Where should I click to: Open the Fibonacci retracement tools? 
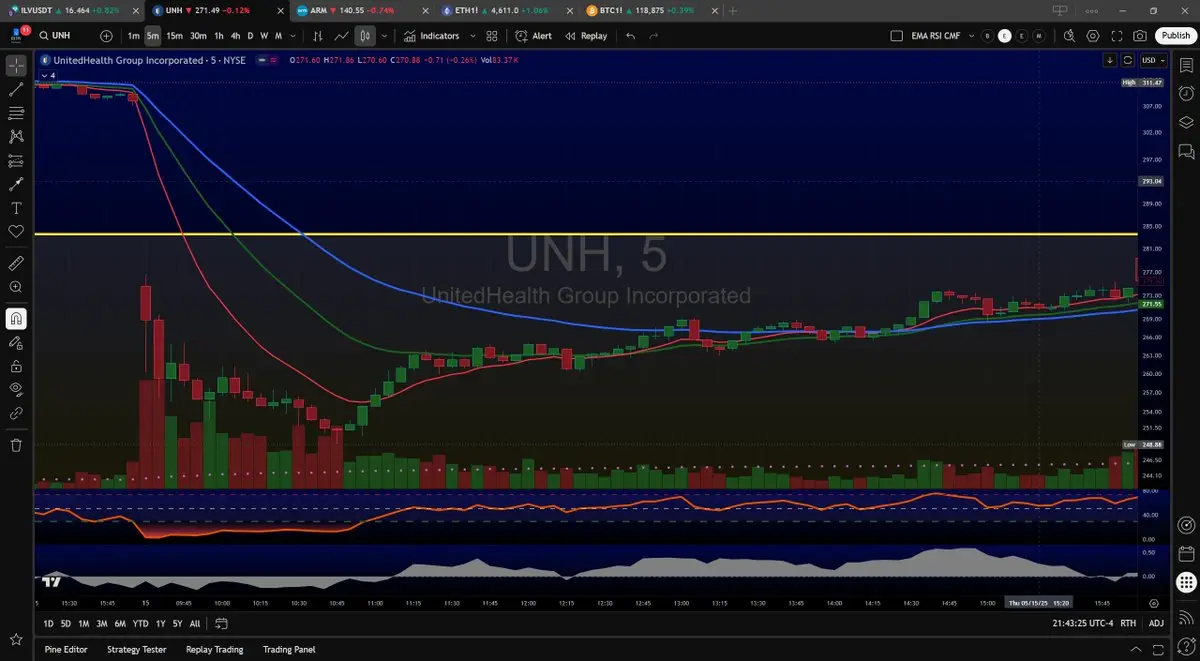[16, 113]
